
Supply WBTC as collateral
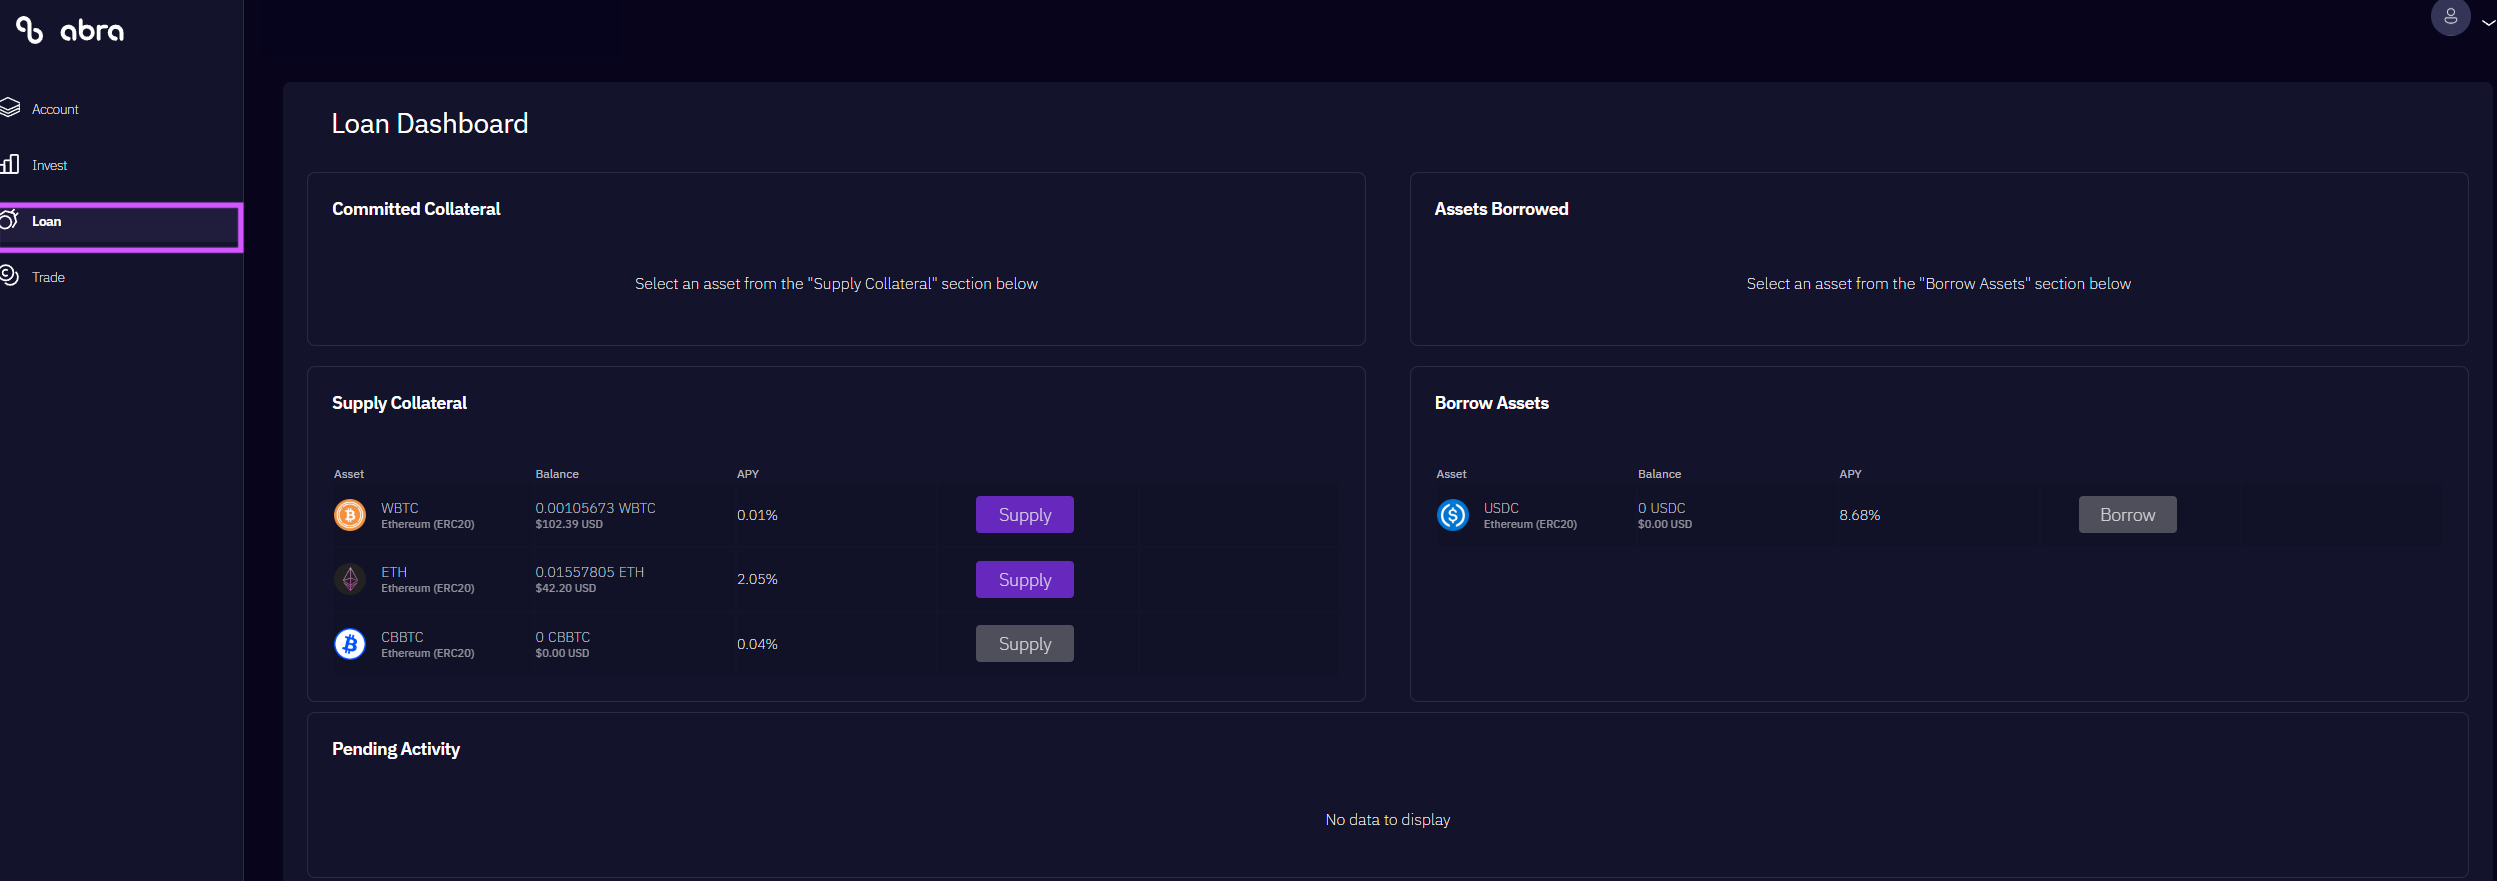click(x=1025, y=515)
